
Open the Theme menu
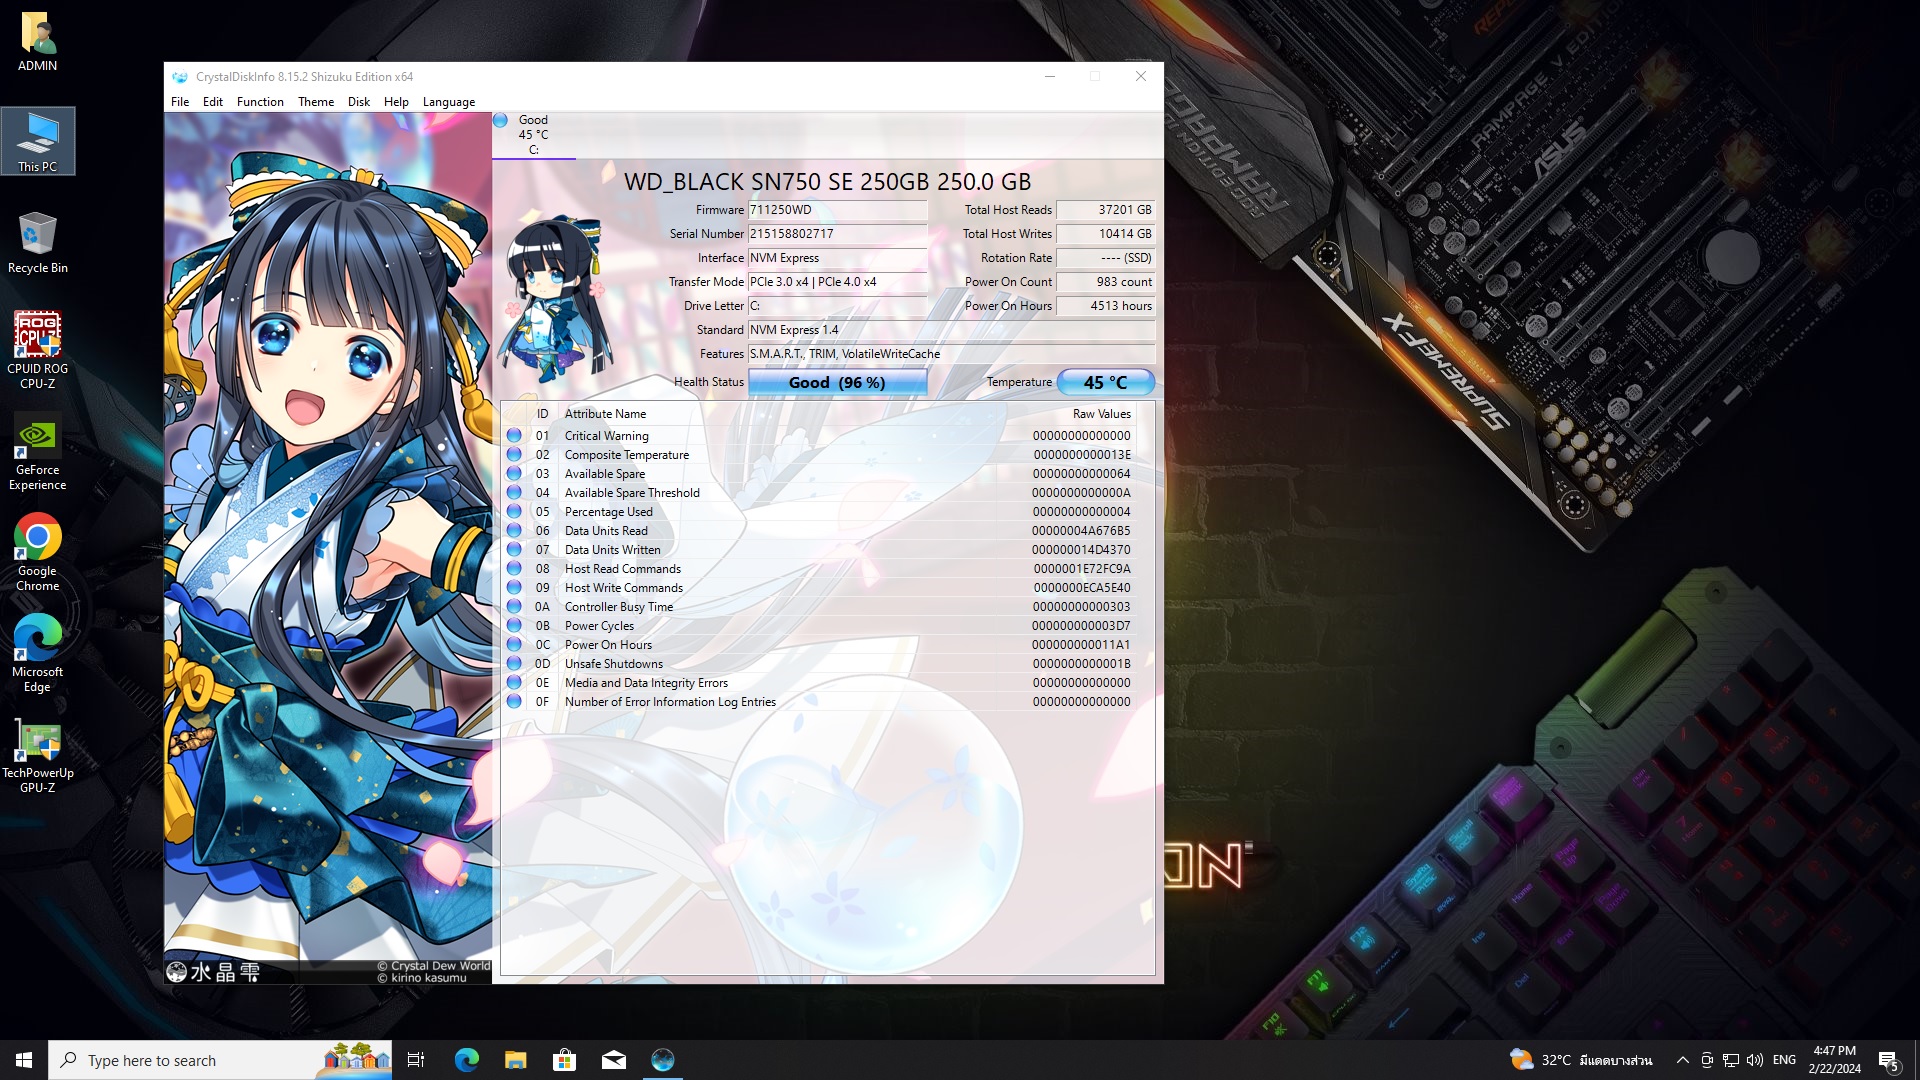point(316,102)
